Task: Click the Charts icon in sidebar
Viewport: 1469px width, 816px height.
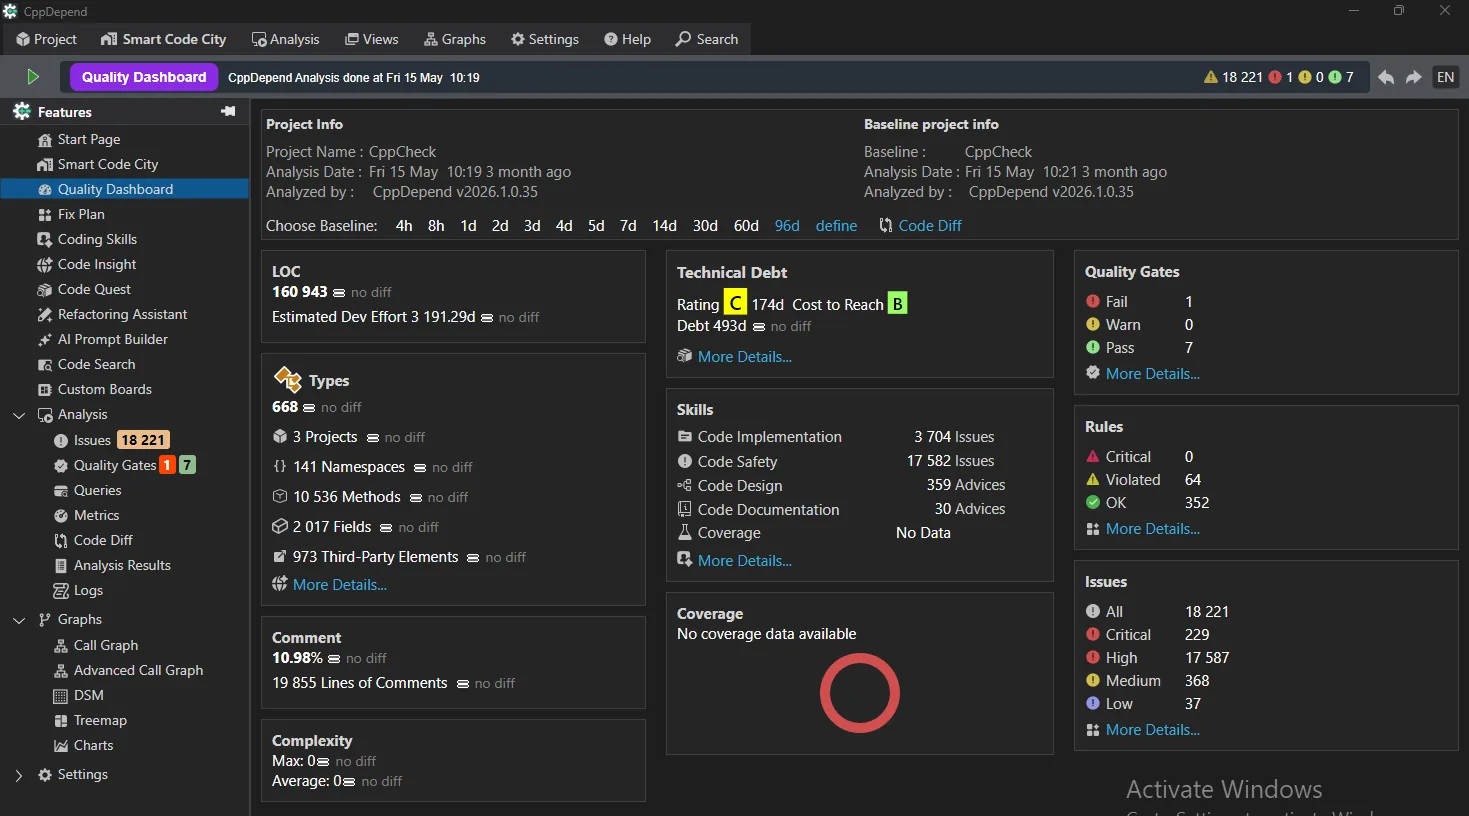Action: tap(61, 746)
